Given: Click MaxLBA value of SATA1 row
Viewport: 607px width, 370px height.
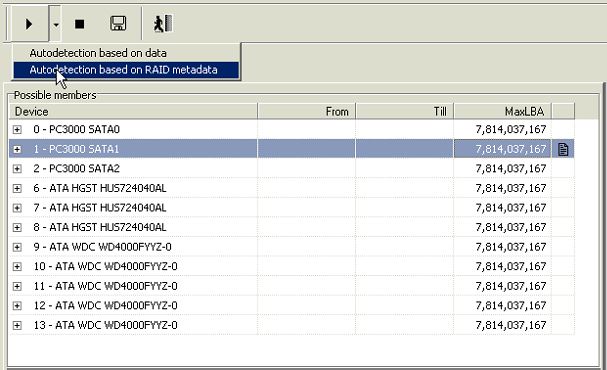Looking at the screenshot, I should 511,149.
